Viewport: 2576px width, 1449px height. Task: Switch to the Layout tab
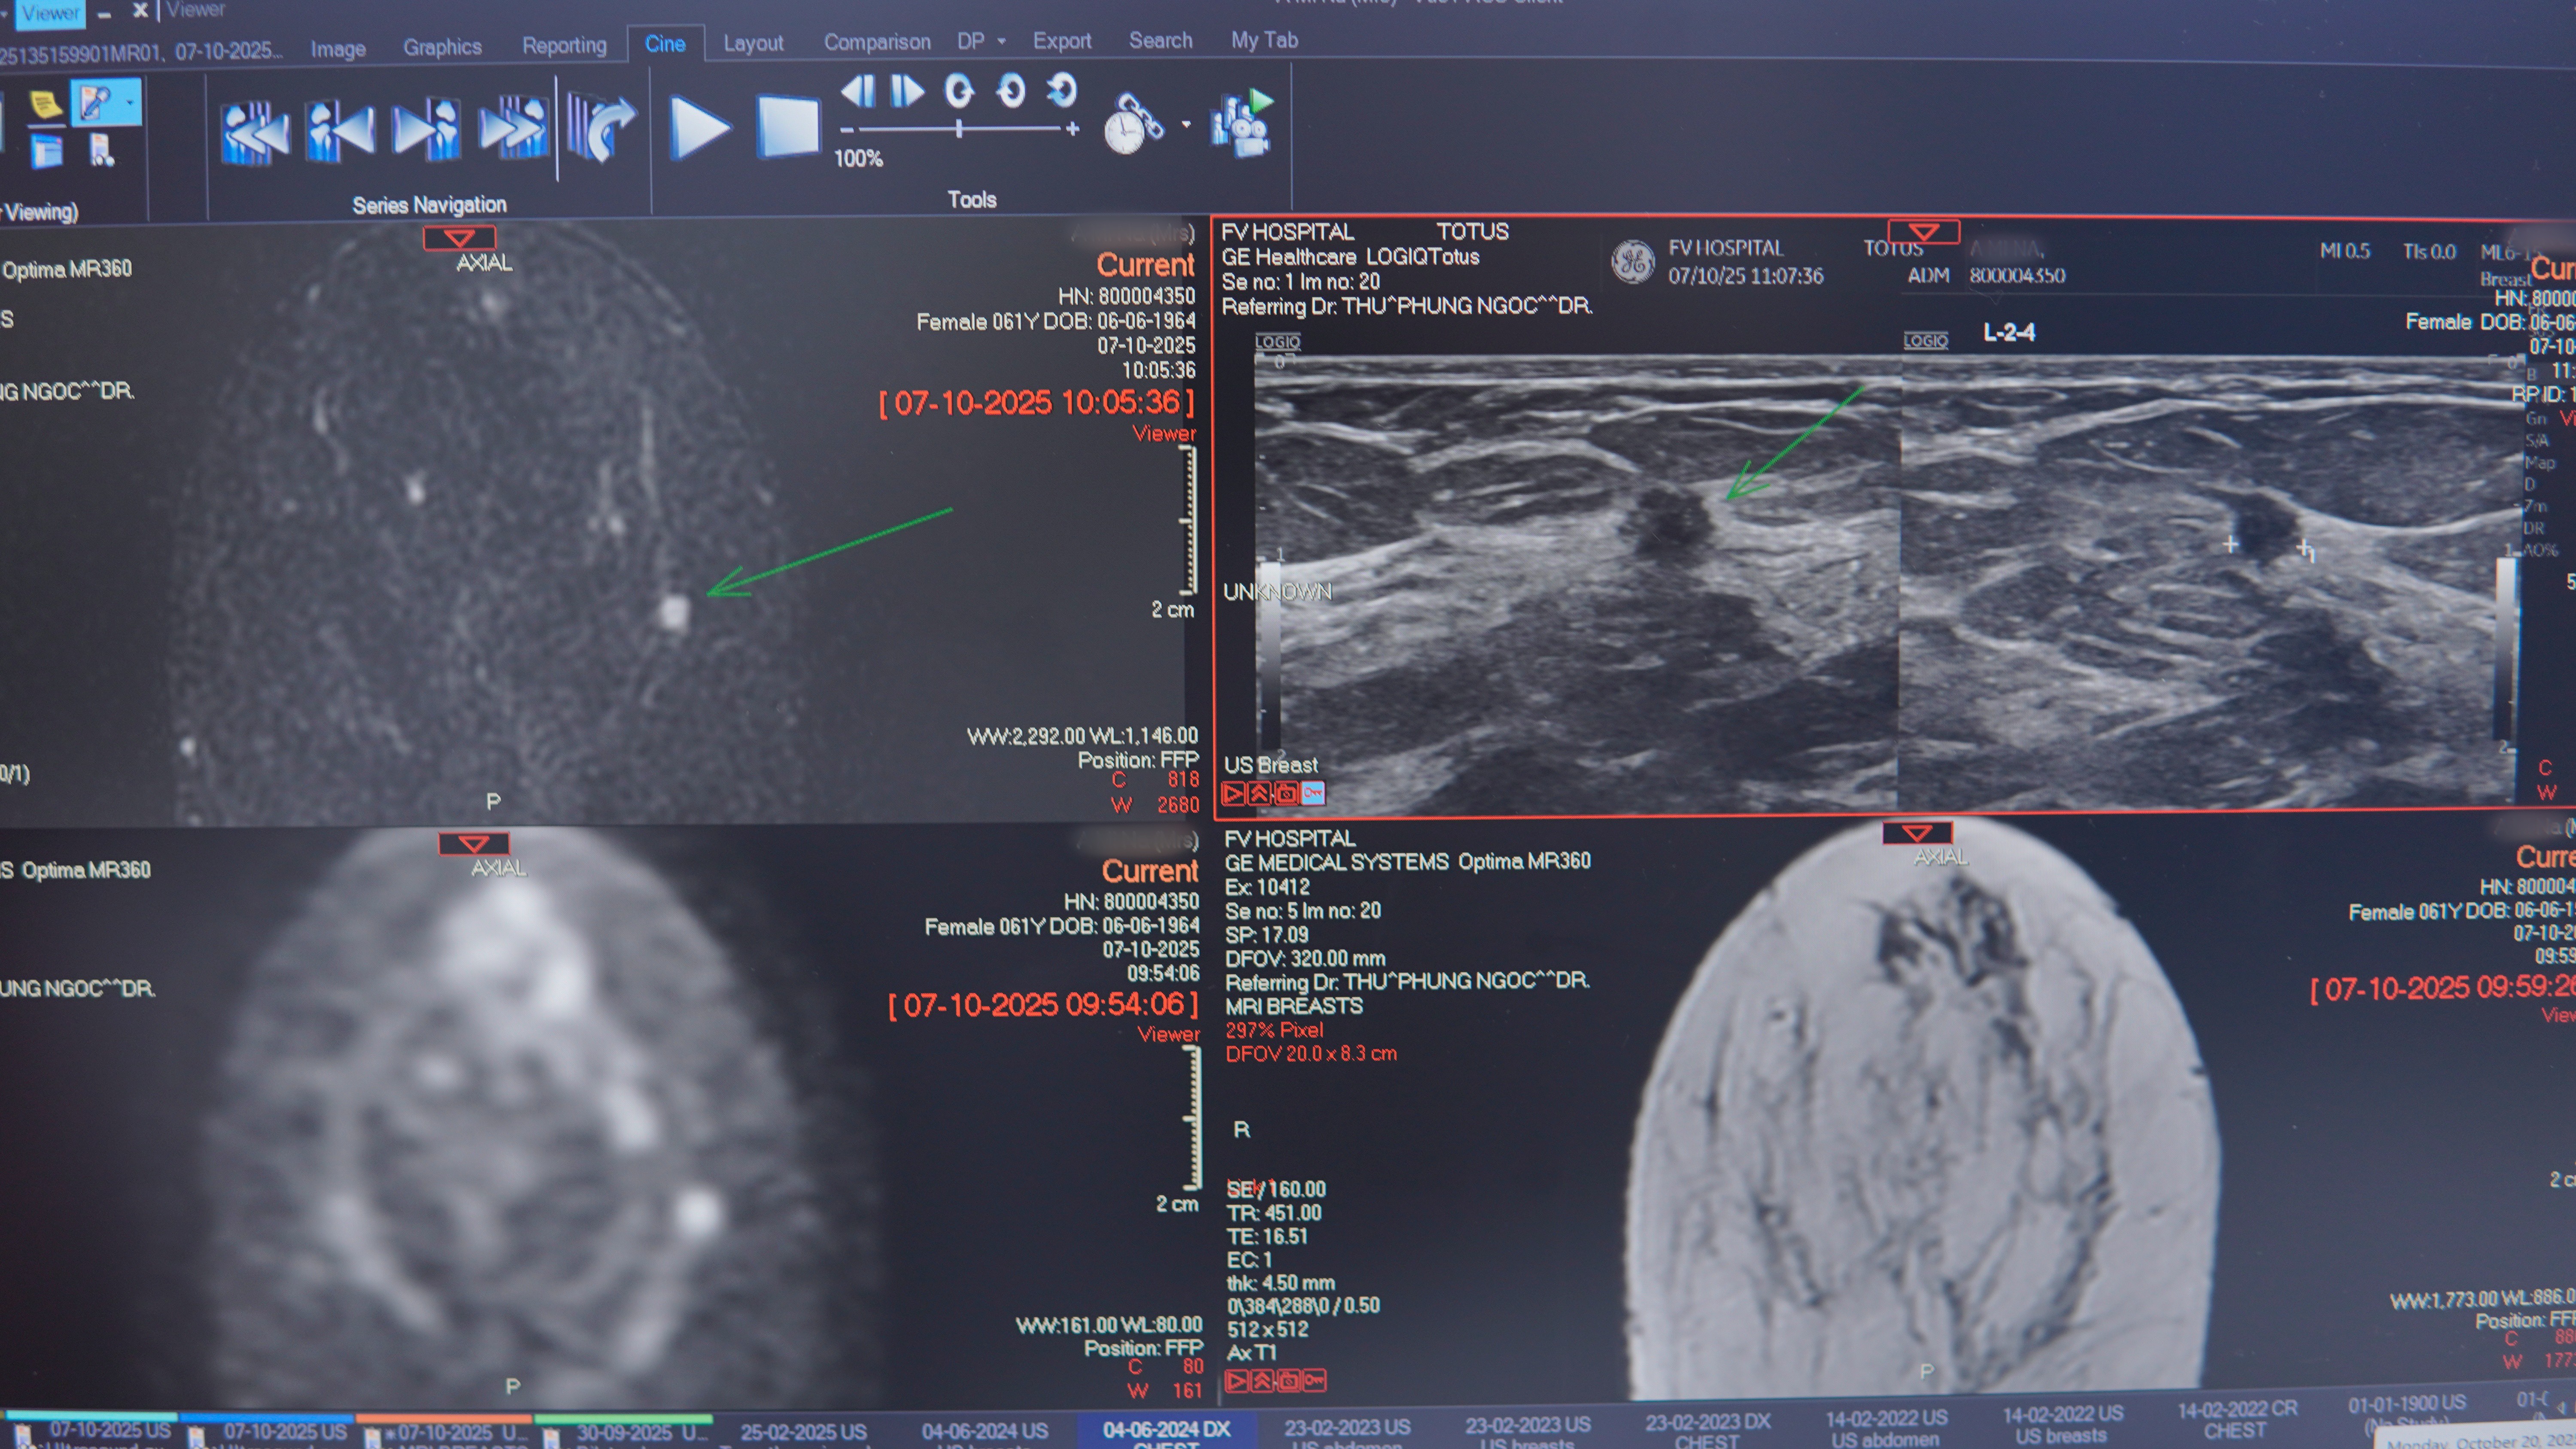pyautogui.click(x=753, y=42)
